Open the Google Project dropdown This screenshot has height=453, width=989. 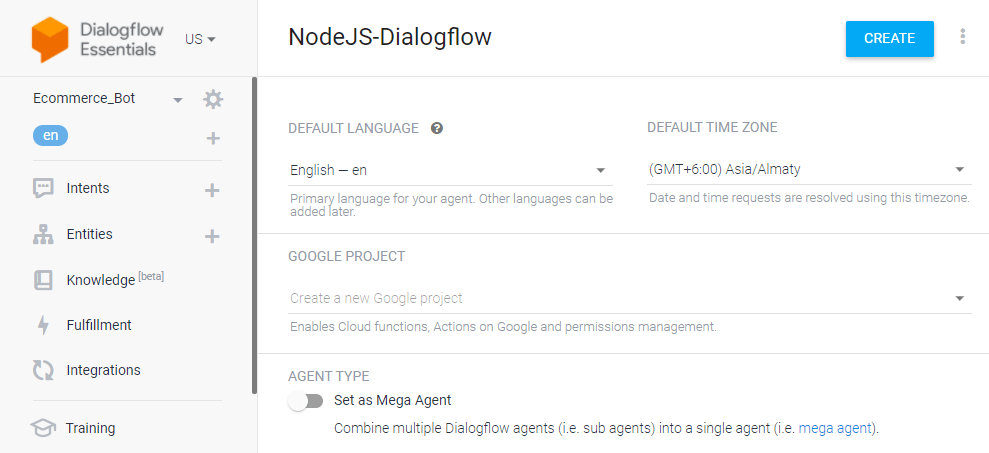click(x=629, y=298)
